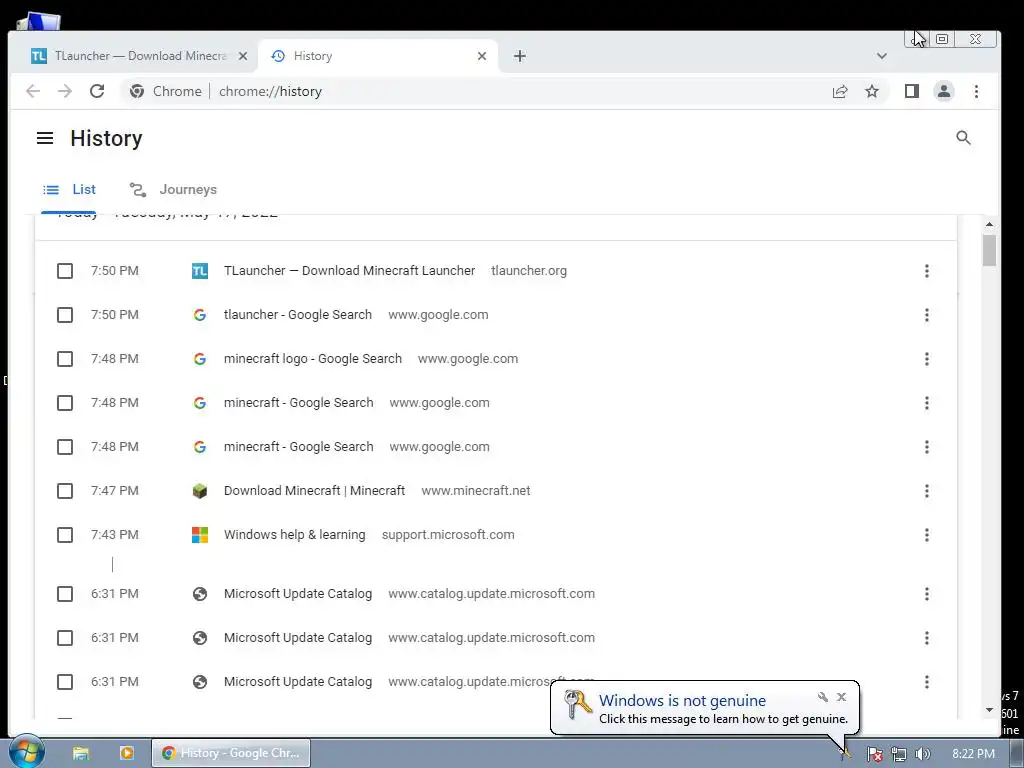Viewport: 1024px width, 768px height.
Task: Select the History browser tab
Action: (x=379, y=56)
